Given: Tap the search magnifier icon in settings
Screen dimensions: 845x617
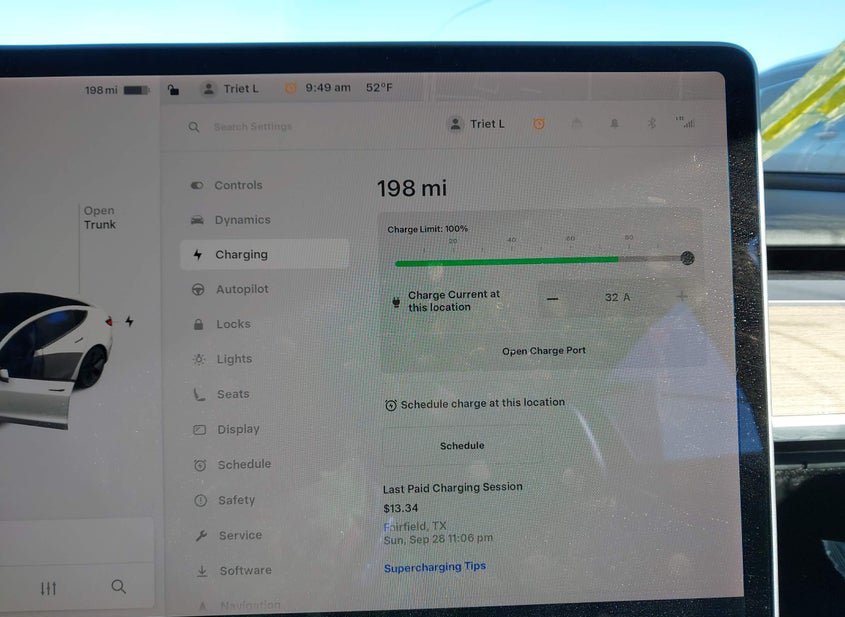Looking at the screenshot, I should tap(194, 127).
